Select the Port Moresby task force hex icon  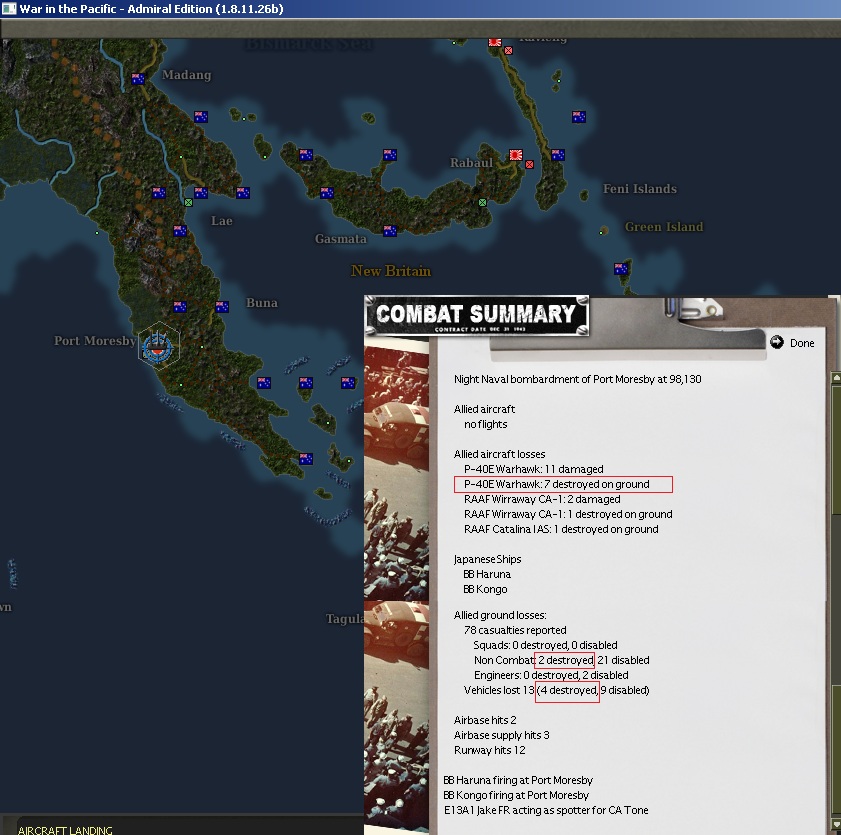[x=158, y=346]
